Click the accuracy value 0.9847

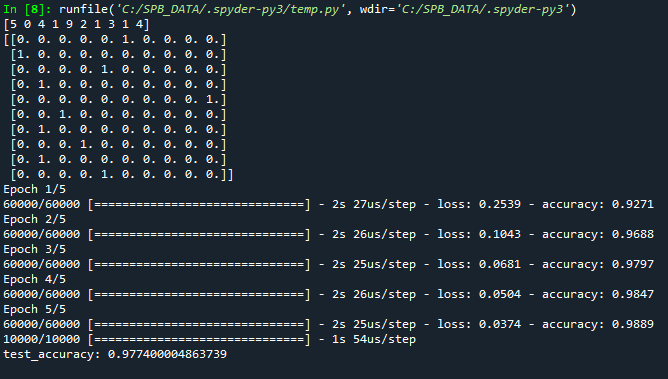pyautogui.click(x=633, y=294)
